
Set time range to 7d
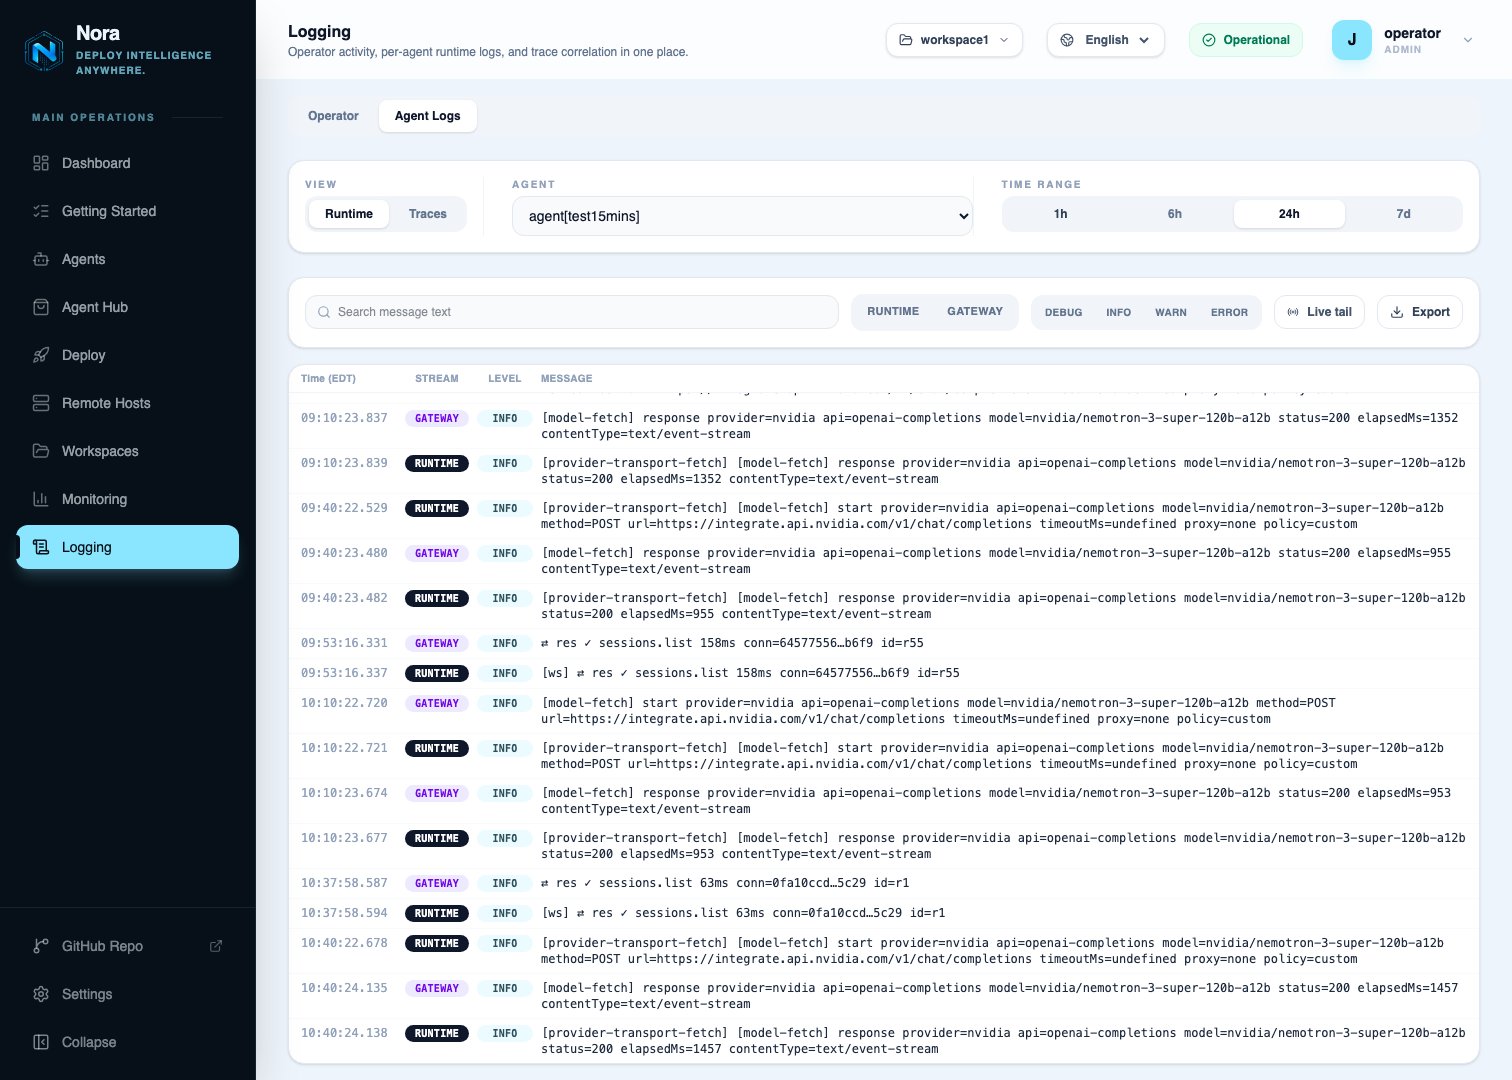1403,214
